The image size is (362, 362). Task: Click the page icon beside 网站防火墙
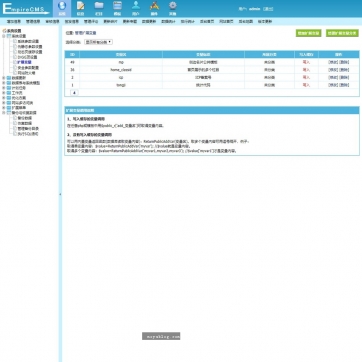point(15,72)
